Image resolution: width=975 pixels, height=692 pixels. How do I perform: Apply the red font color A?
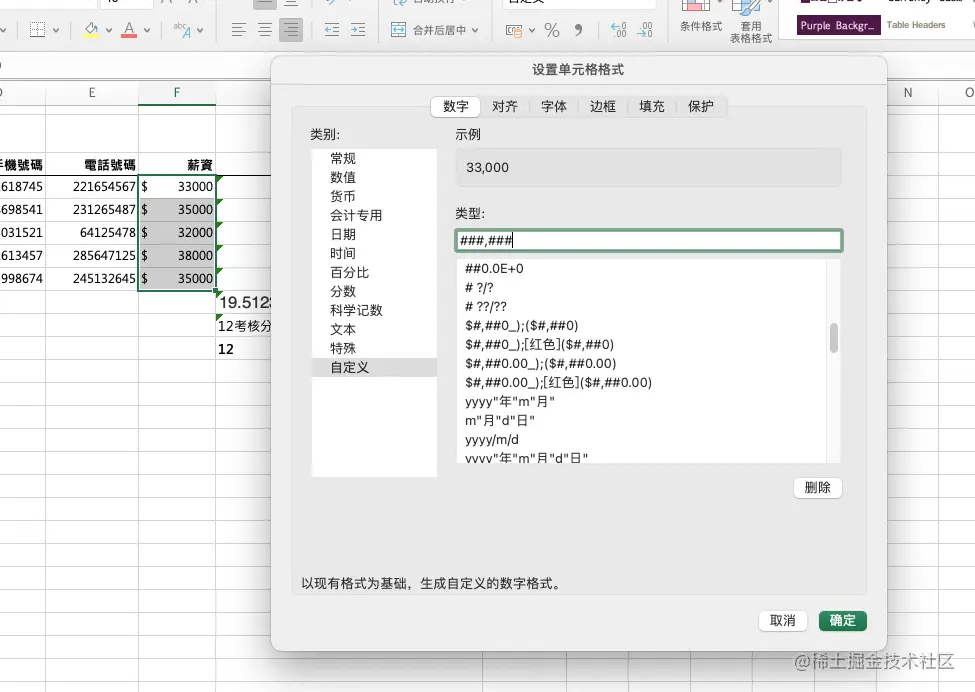pos(129,30)
